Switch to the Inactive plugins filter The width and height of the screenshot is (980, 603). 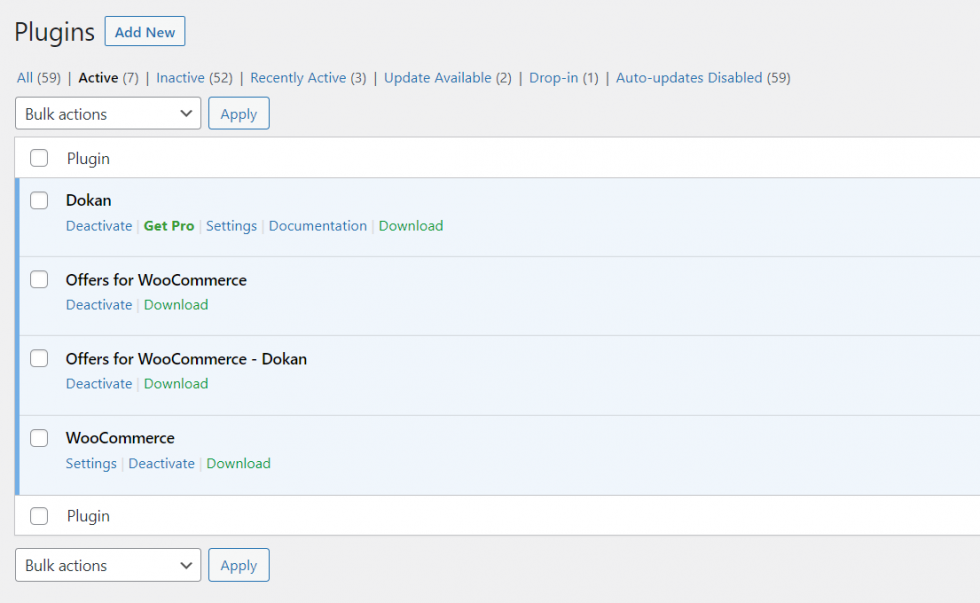pyautogui.click(x=180, y=78)
